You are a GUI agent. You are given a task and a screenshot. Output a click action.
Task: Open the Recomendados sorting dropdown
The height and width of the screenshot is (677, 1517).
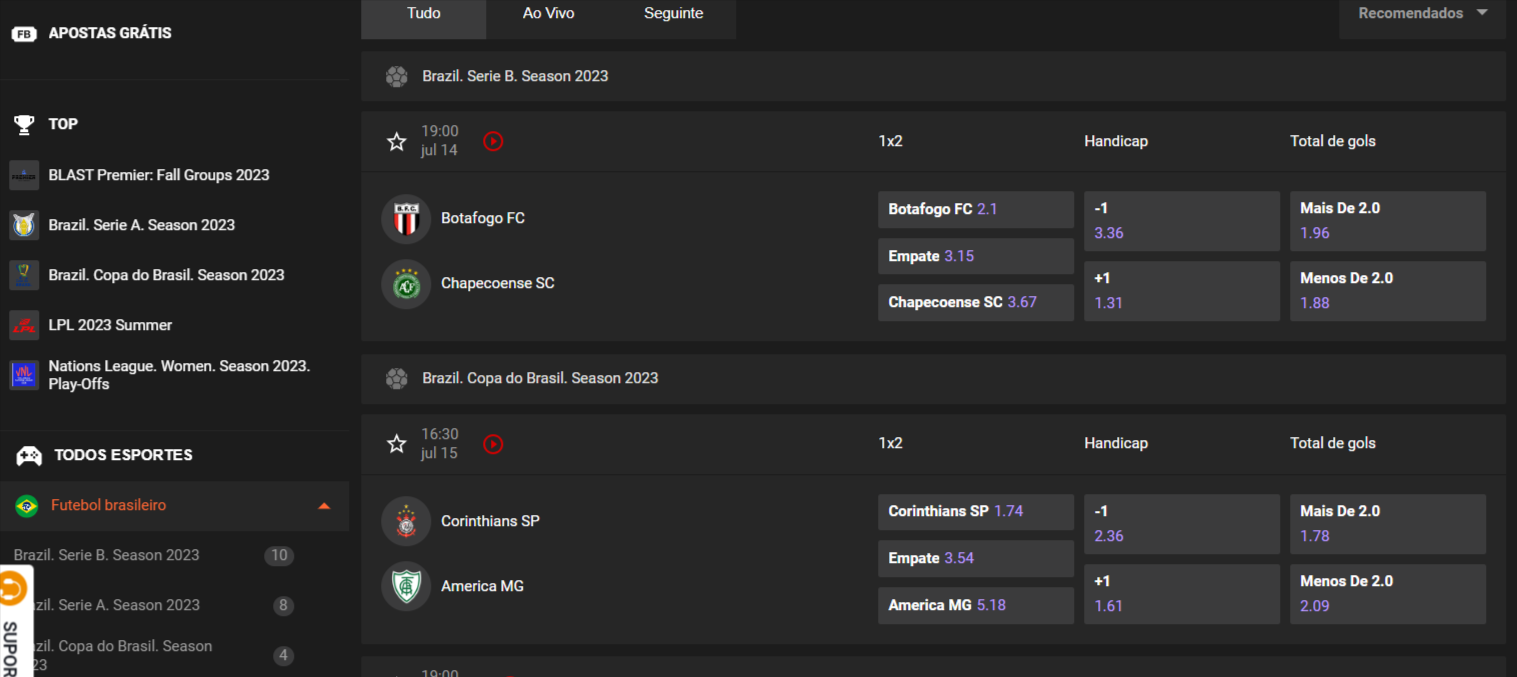(x=1422, y=14)
